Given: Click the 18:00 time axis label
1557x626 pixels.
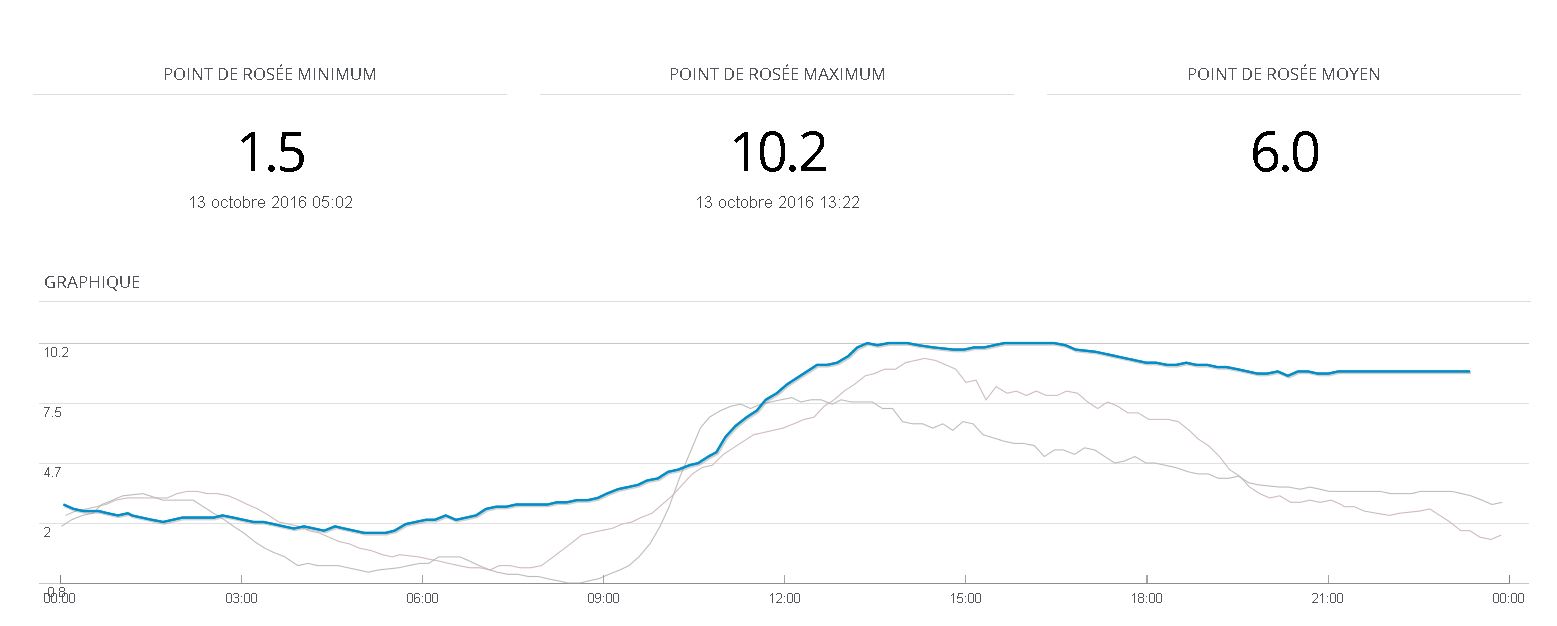Looking at the screenshot, I should click(x=1146, y=599).
